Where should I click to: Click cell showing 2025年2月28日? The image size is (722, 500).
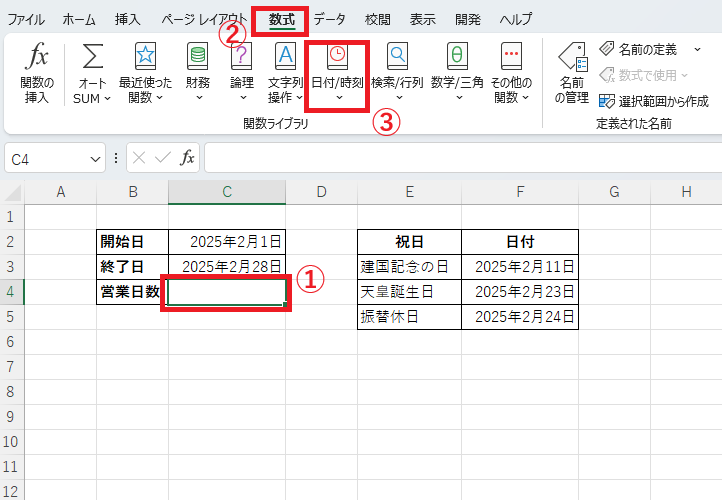point(227,267)
